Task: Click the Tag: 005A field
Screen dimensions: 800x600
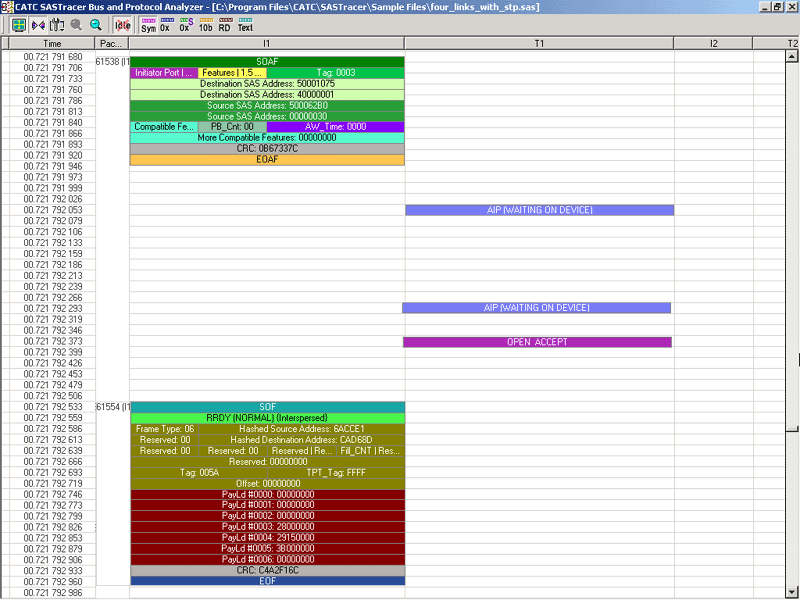Action: [199, 473]
